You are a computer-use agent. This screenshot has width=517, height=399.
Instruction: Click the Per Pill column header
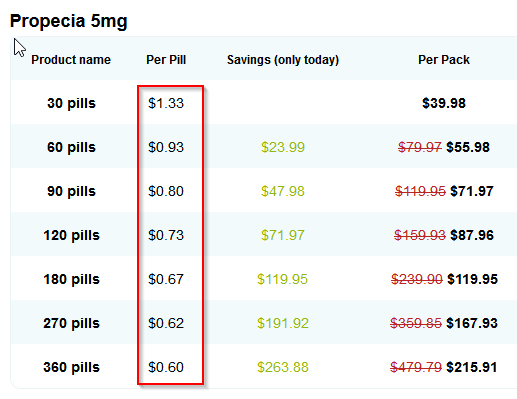tap(166, 60)
